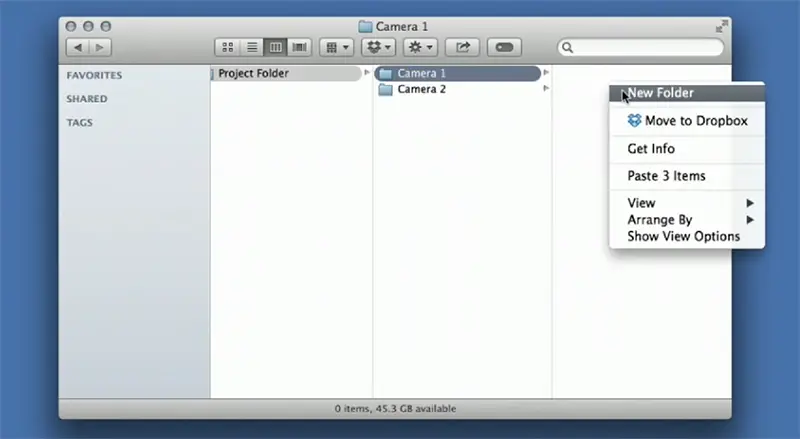Enter full screen with the corner arrows

pyautogui.click(x=721, y=27)
